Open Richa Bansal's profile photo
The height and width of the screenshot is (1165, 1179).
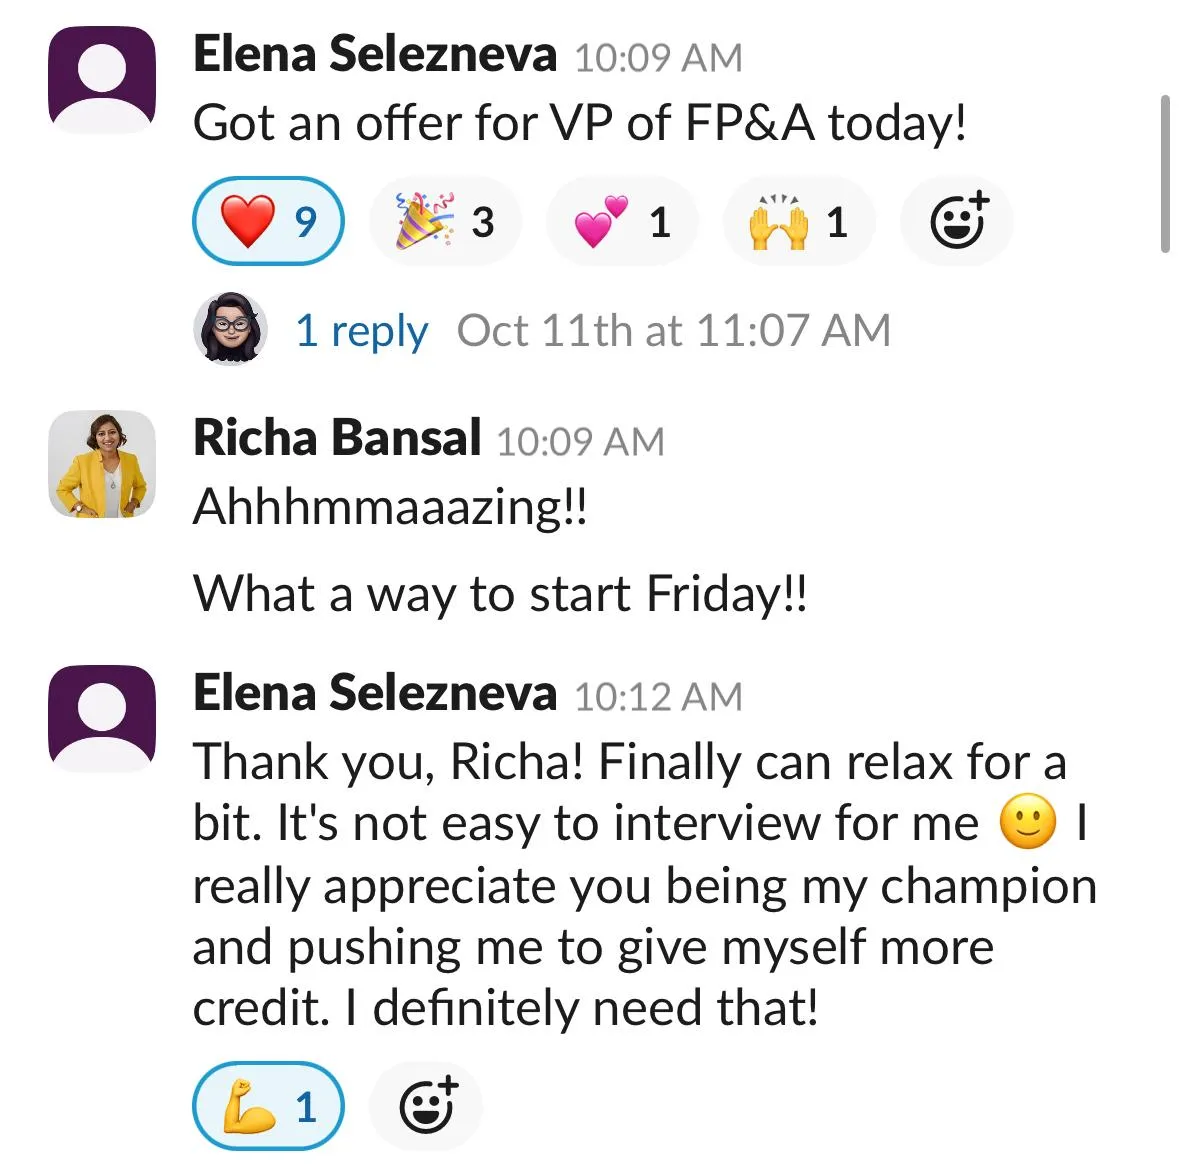pyautogui.click(x=102, y=464)
